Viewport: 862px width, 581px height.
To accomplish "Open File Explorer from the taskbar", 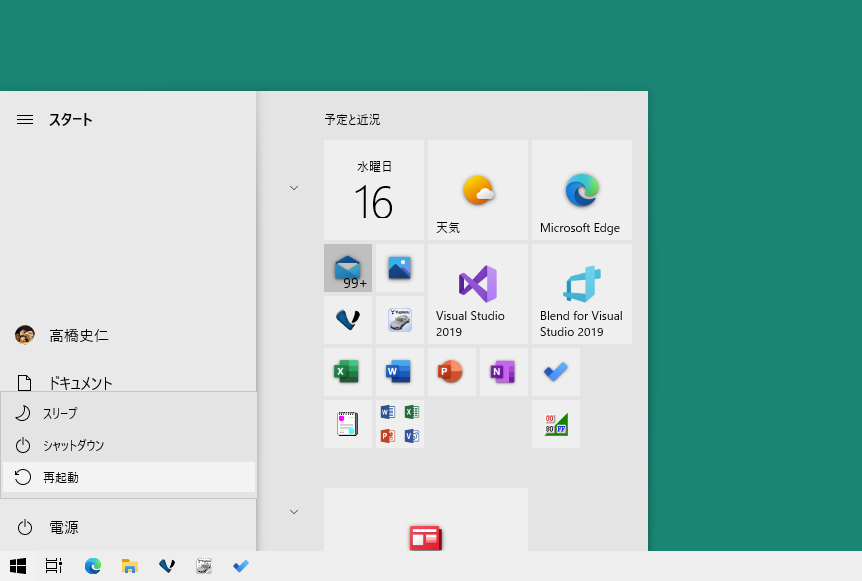I will pyautogui.click(x=130, y=566).
